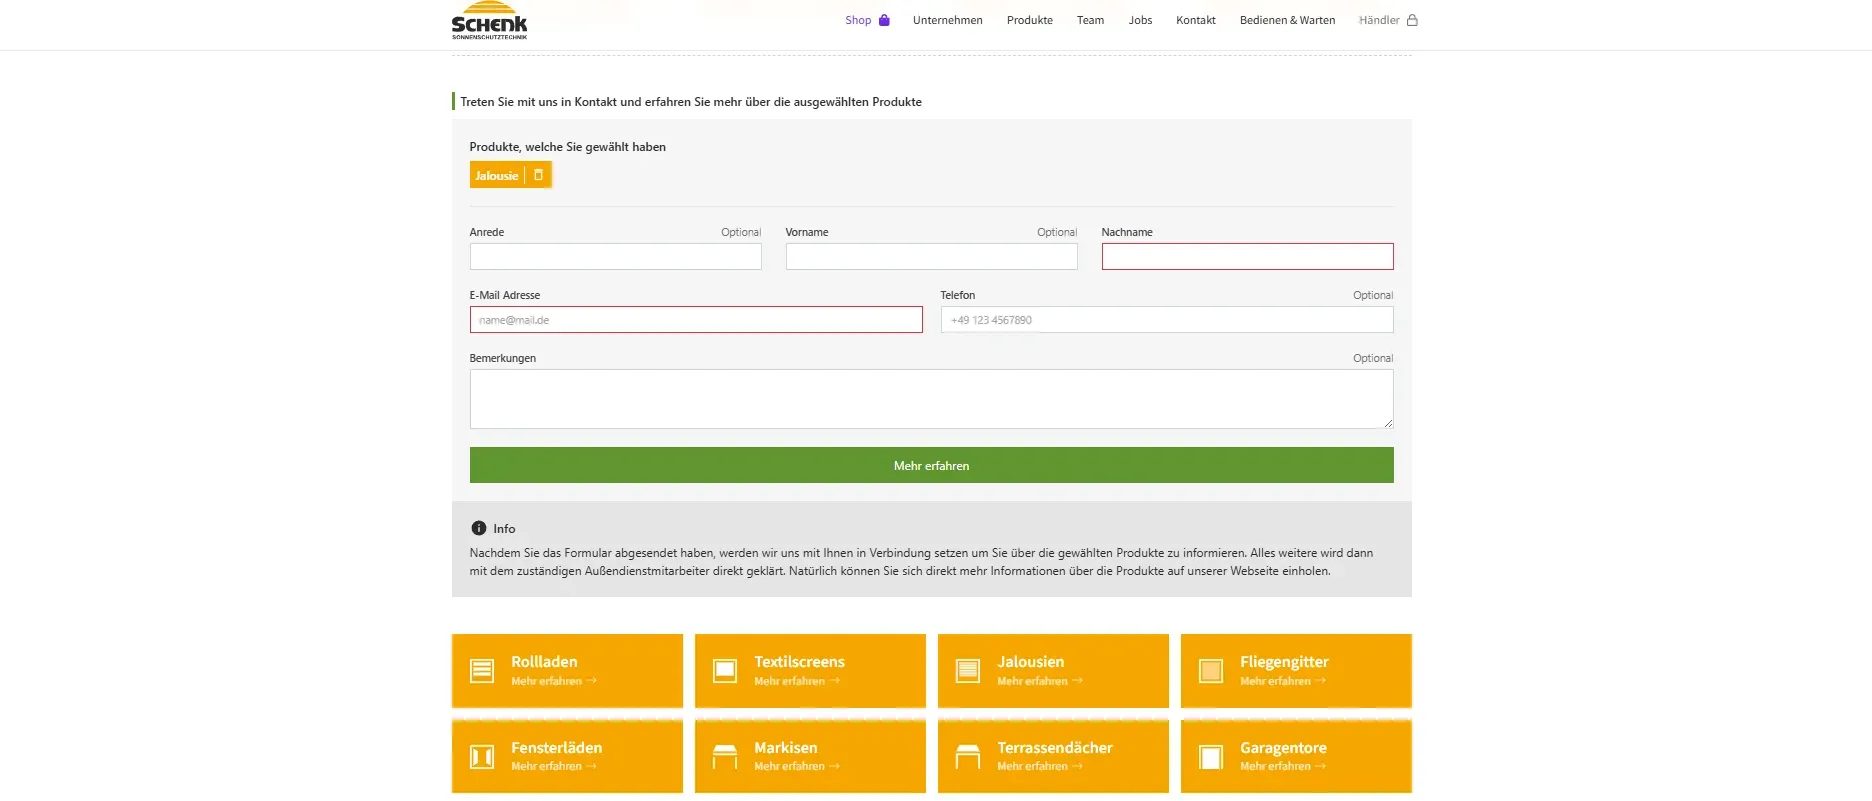The width and height of the screenshot is (1872, 801).
Task: Select the Markisen tile title
Action: 785,747
